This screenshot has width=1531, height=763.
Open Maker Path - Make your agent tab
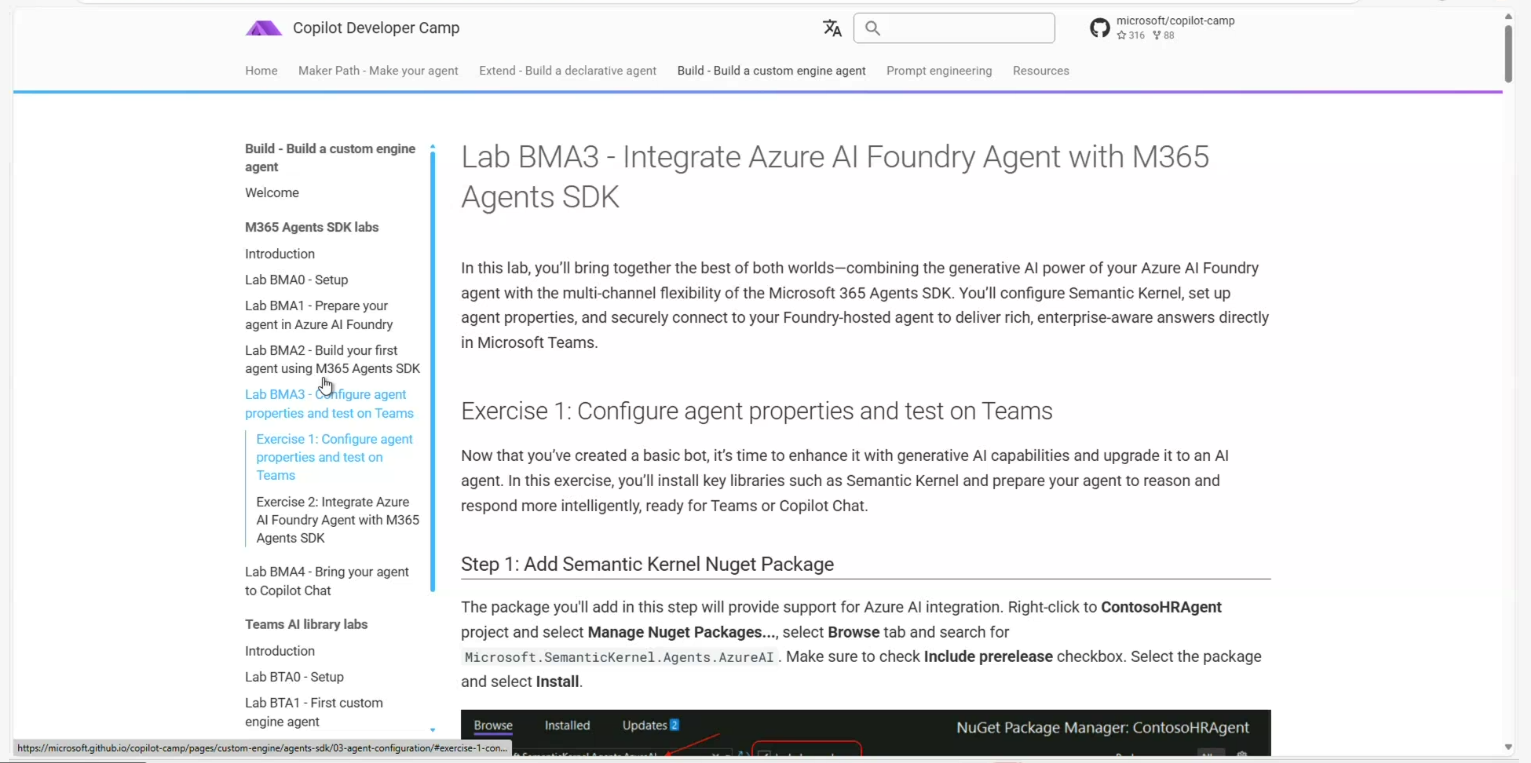coord(378,71)
